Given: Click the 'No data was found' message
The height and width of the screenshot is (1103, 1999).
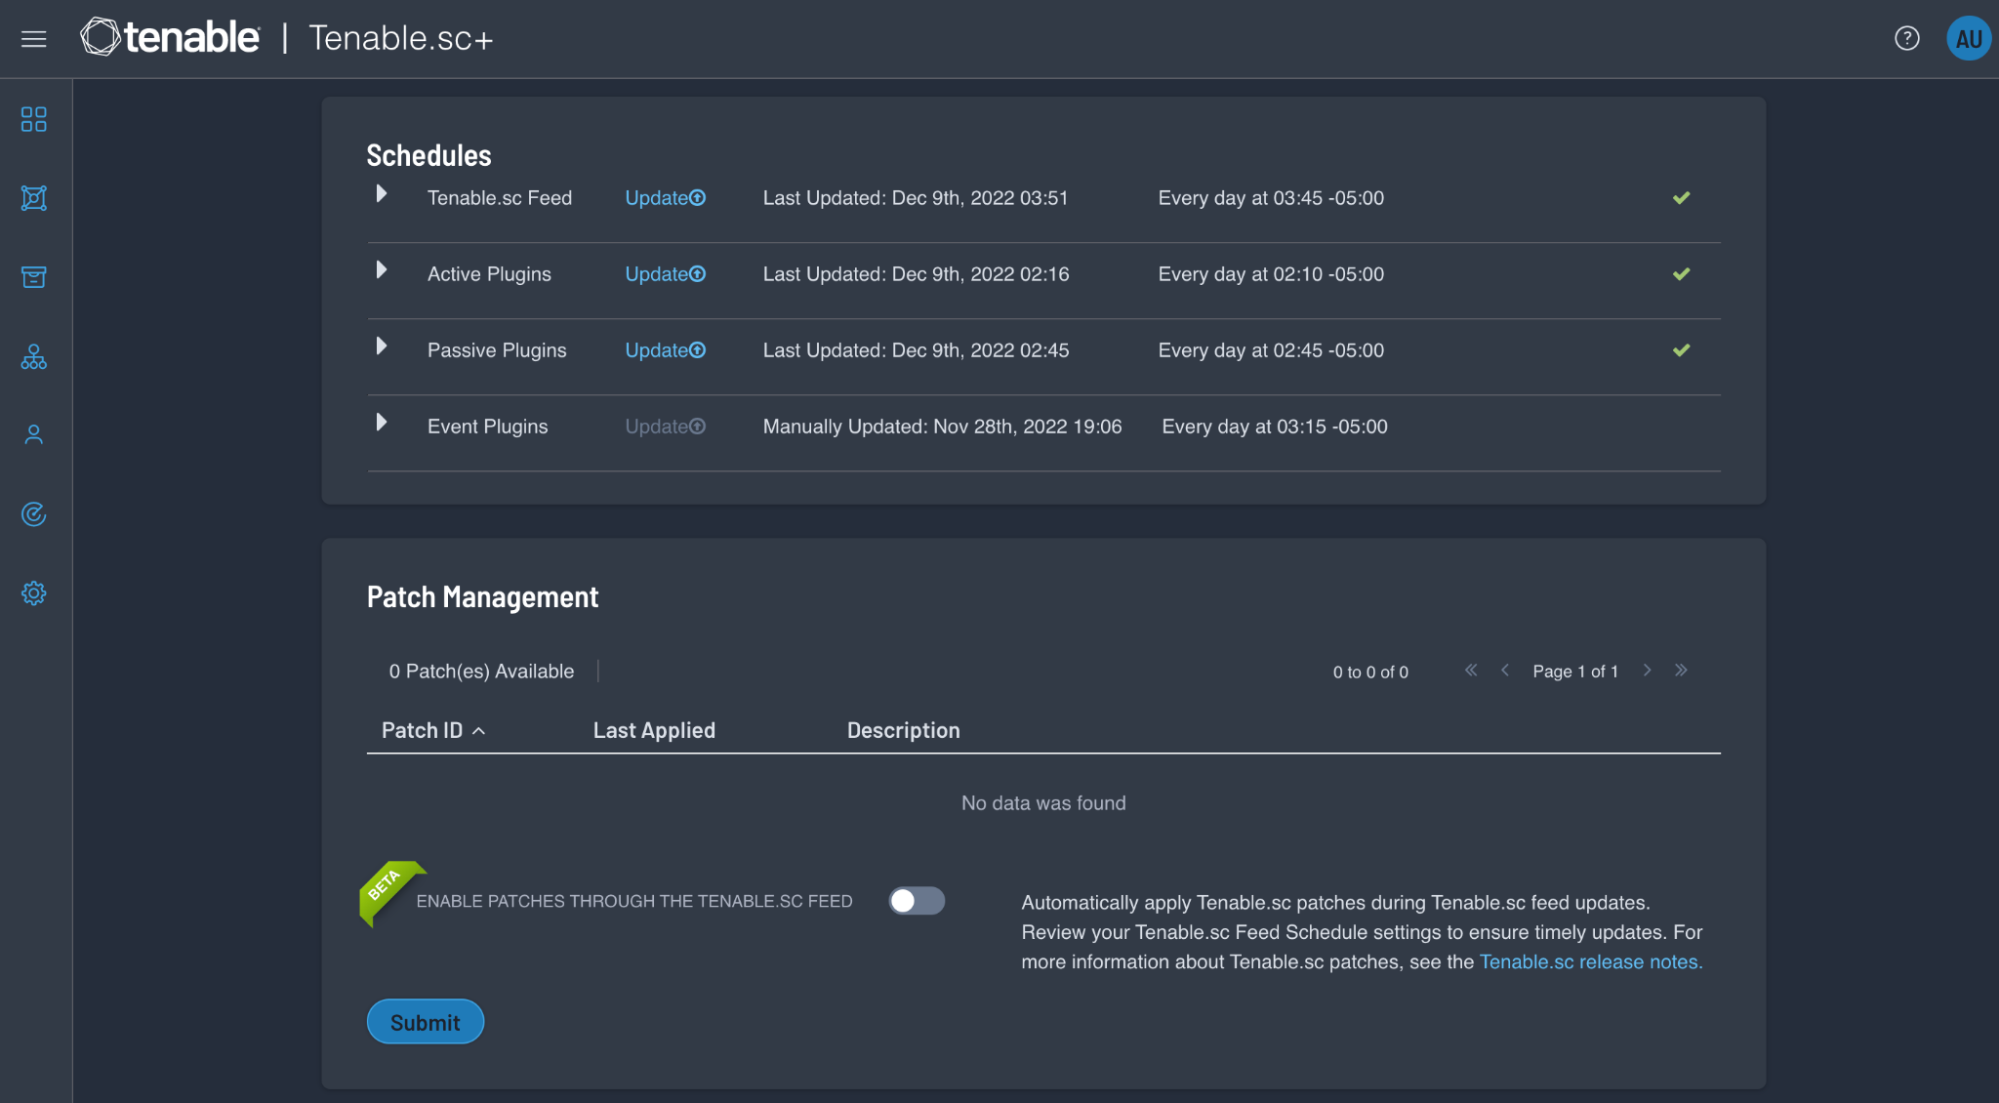Looking at the screenshot, I should point(1043,803).
